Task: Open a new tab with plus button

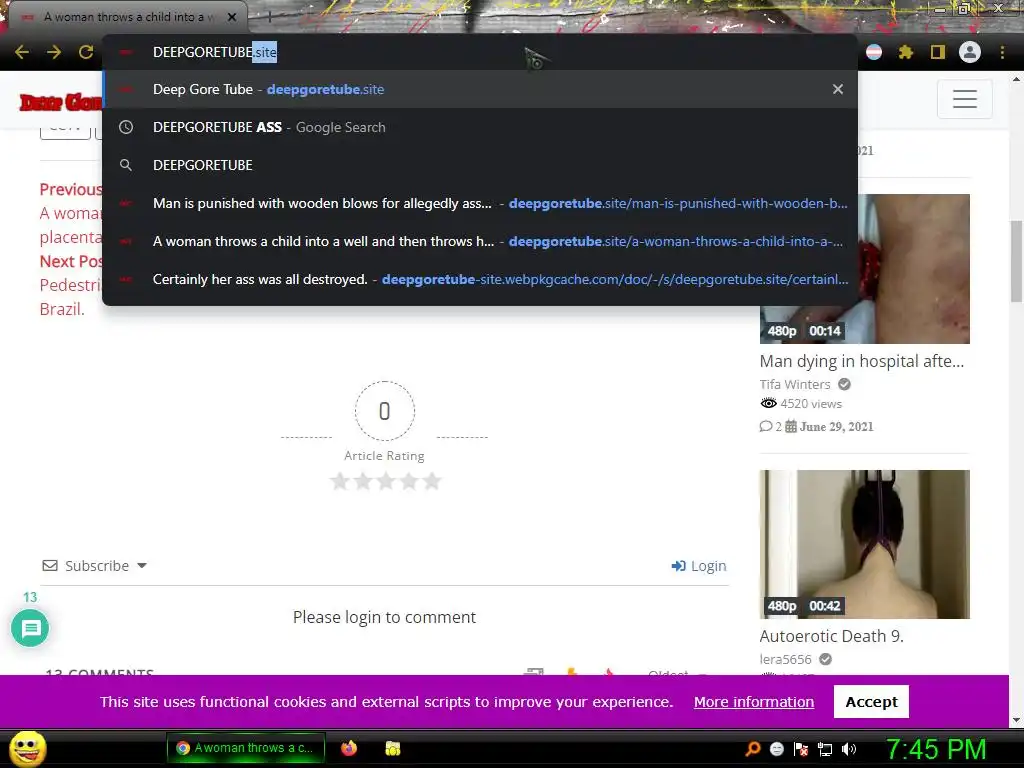Action: tap(269, 18)
